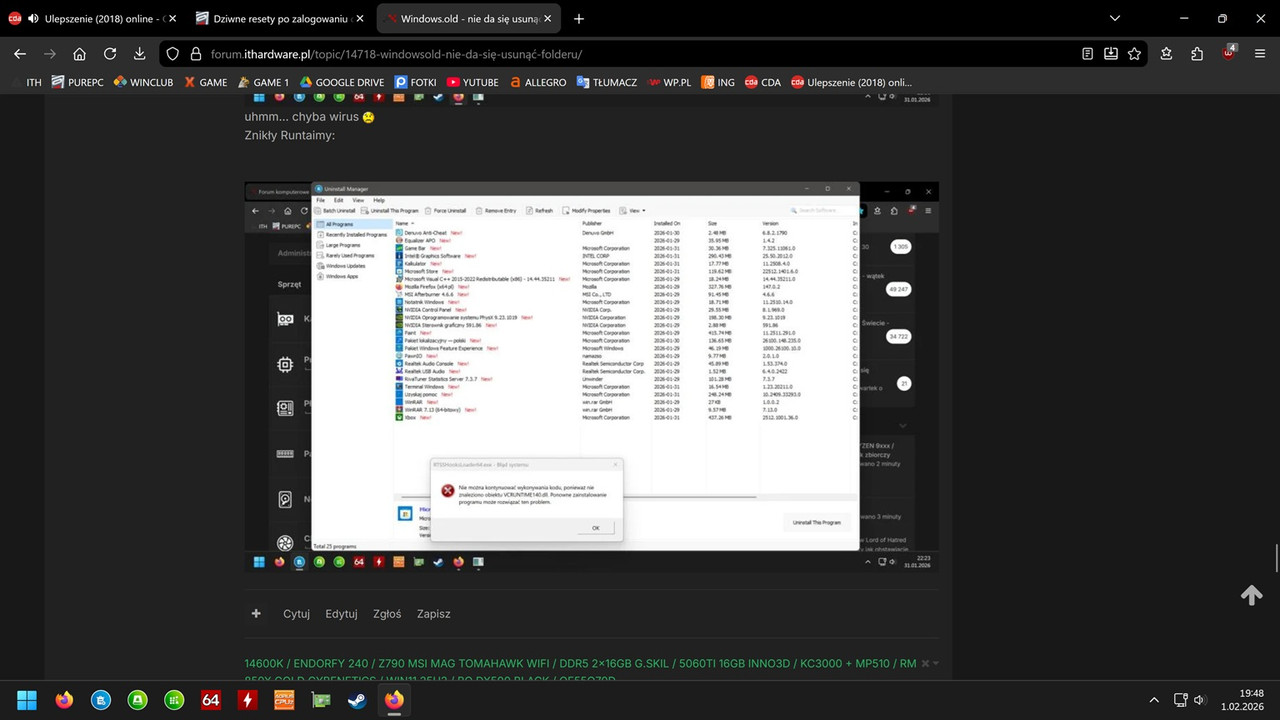Open the WP.PL bookmark
This screenshot has width=1280, height=720.
(669, 82)
